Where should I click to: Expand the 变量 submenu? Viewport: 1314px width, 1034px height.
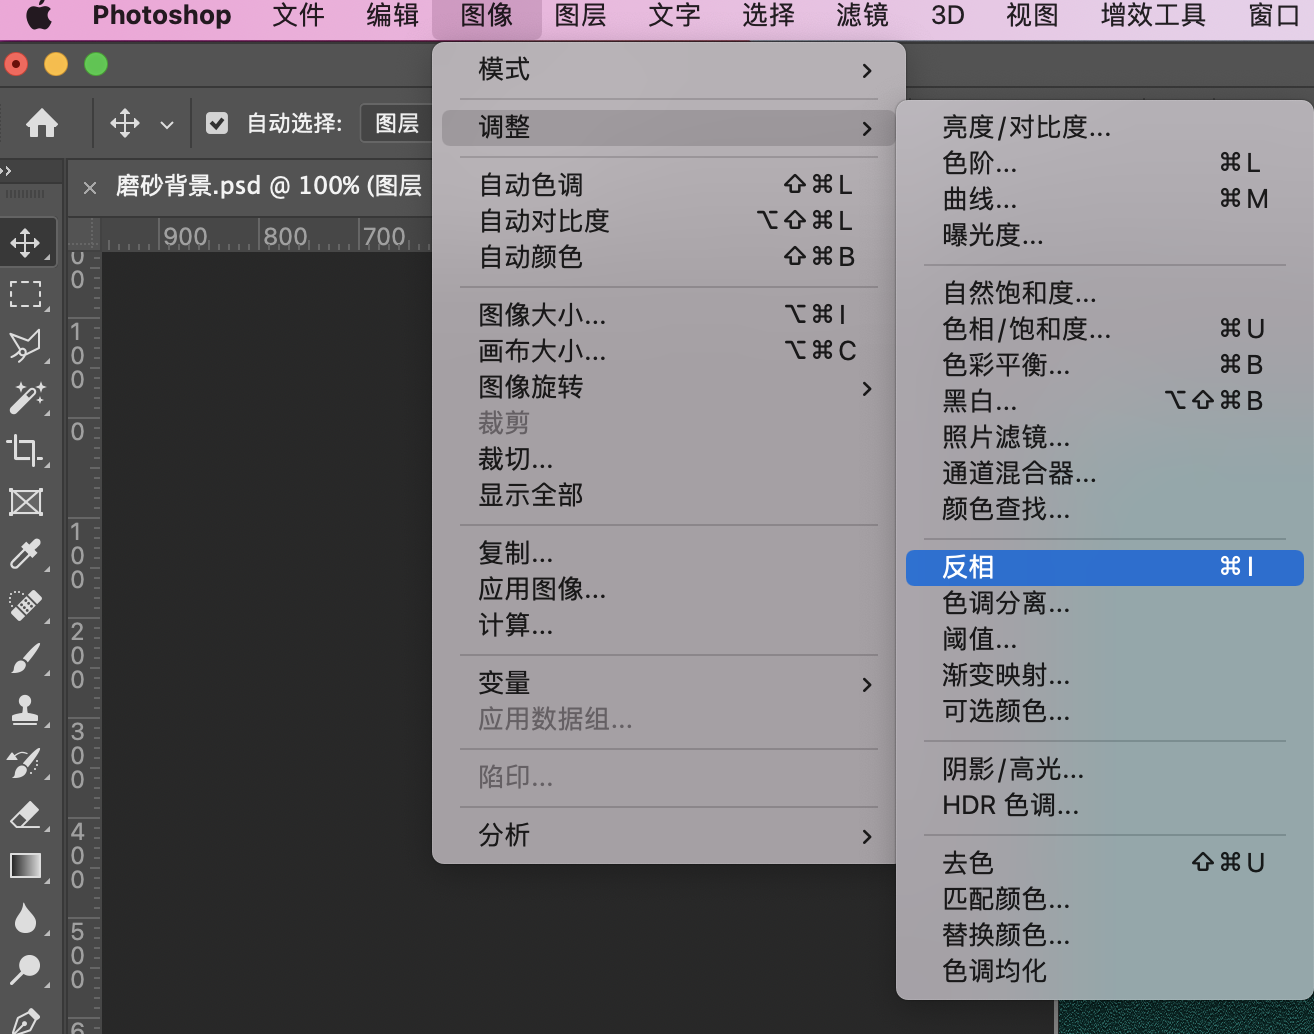point(668,683)
